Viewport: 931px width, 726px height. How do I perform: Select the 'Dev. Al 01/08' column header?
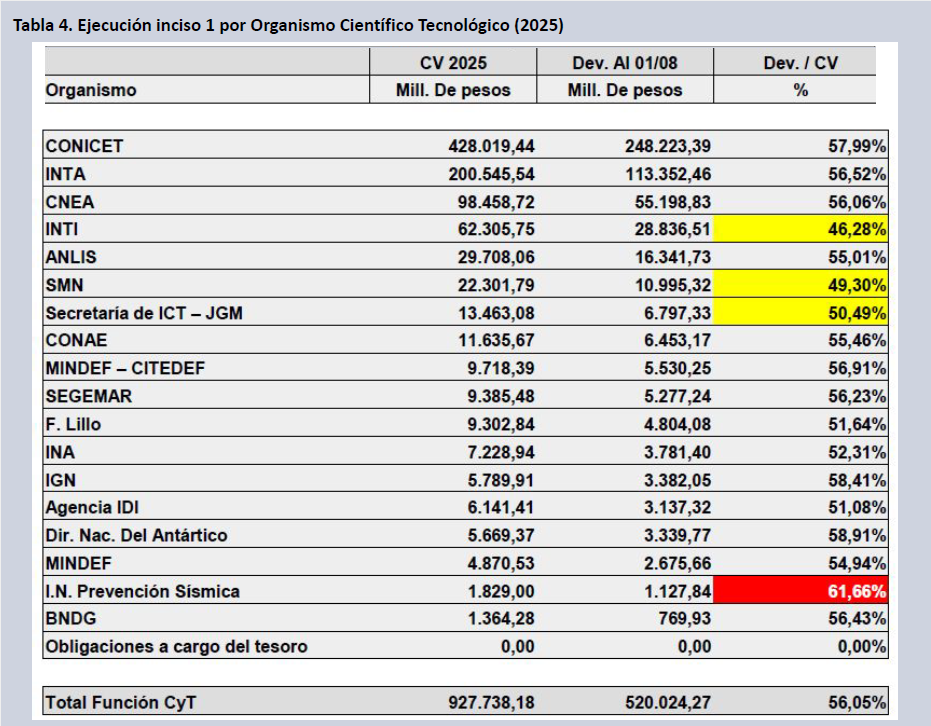[x=625, y=63]
